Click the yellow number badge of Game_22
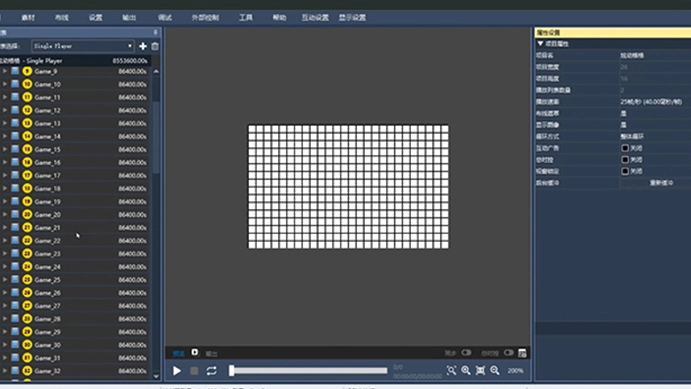The width and height of the screenshot is (691, 389). [27, 241]
